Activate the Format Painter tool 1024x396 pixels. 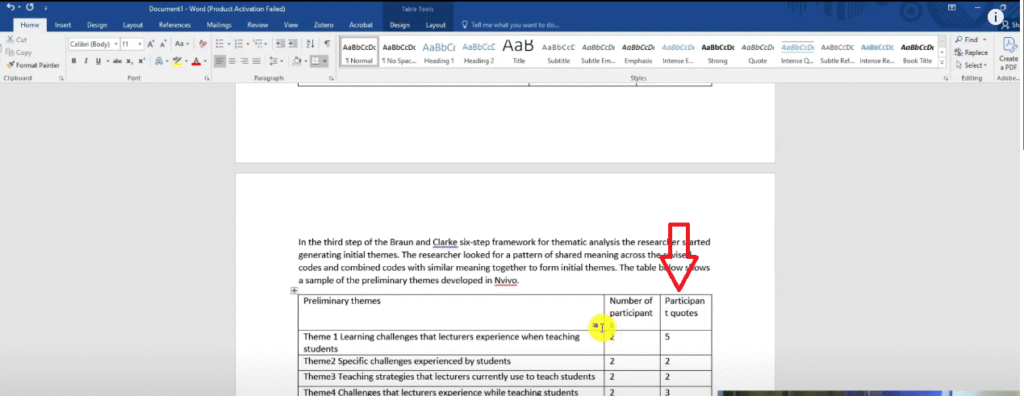point(33,65)
